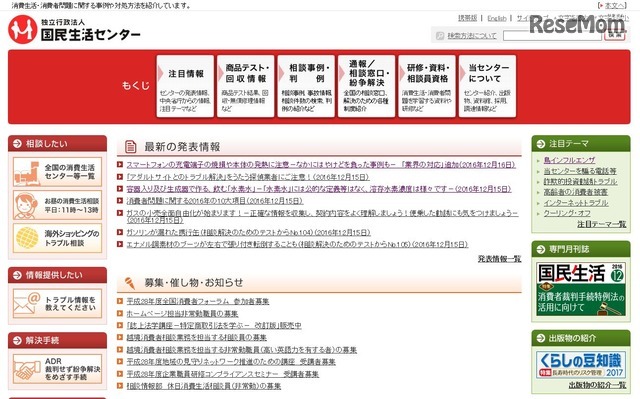Screen dimensions: 640x399
Task: Open the 当センターについて menu tile
Action: click(487, 86)
